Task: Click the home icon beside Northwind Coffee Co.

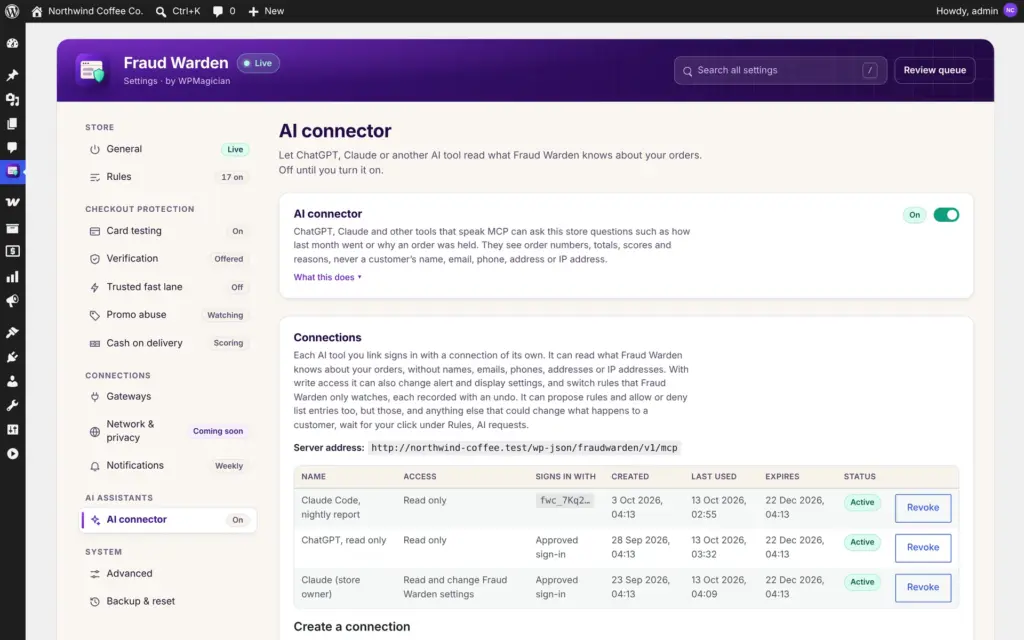Action: (x=37, y=11)
